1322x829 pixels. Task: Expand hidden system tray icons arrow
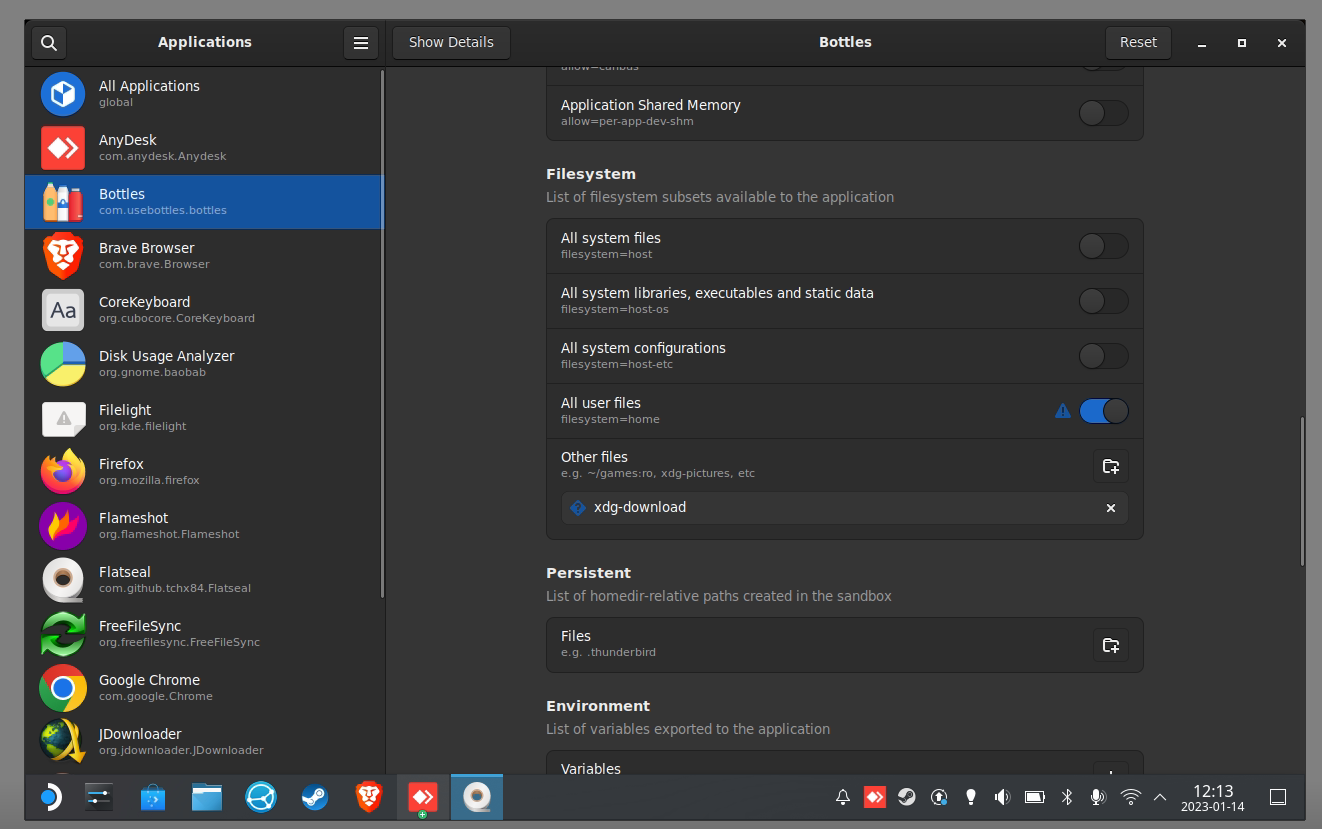point(1160,797)
